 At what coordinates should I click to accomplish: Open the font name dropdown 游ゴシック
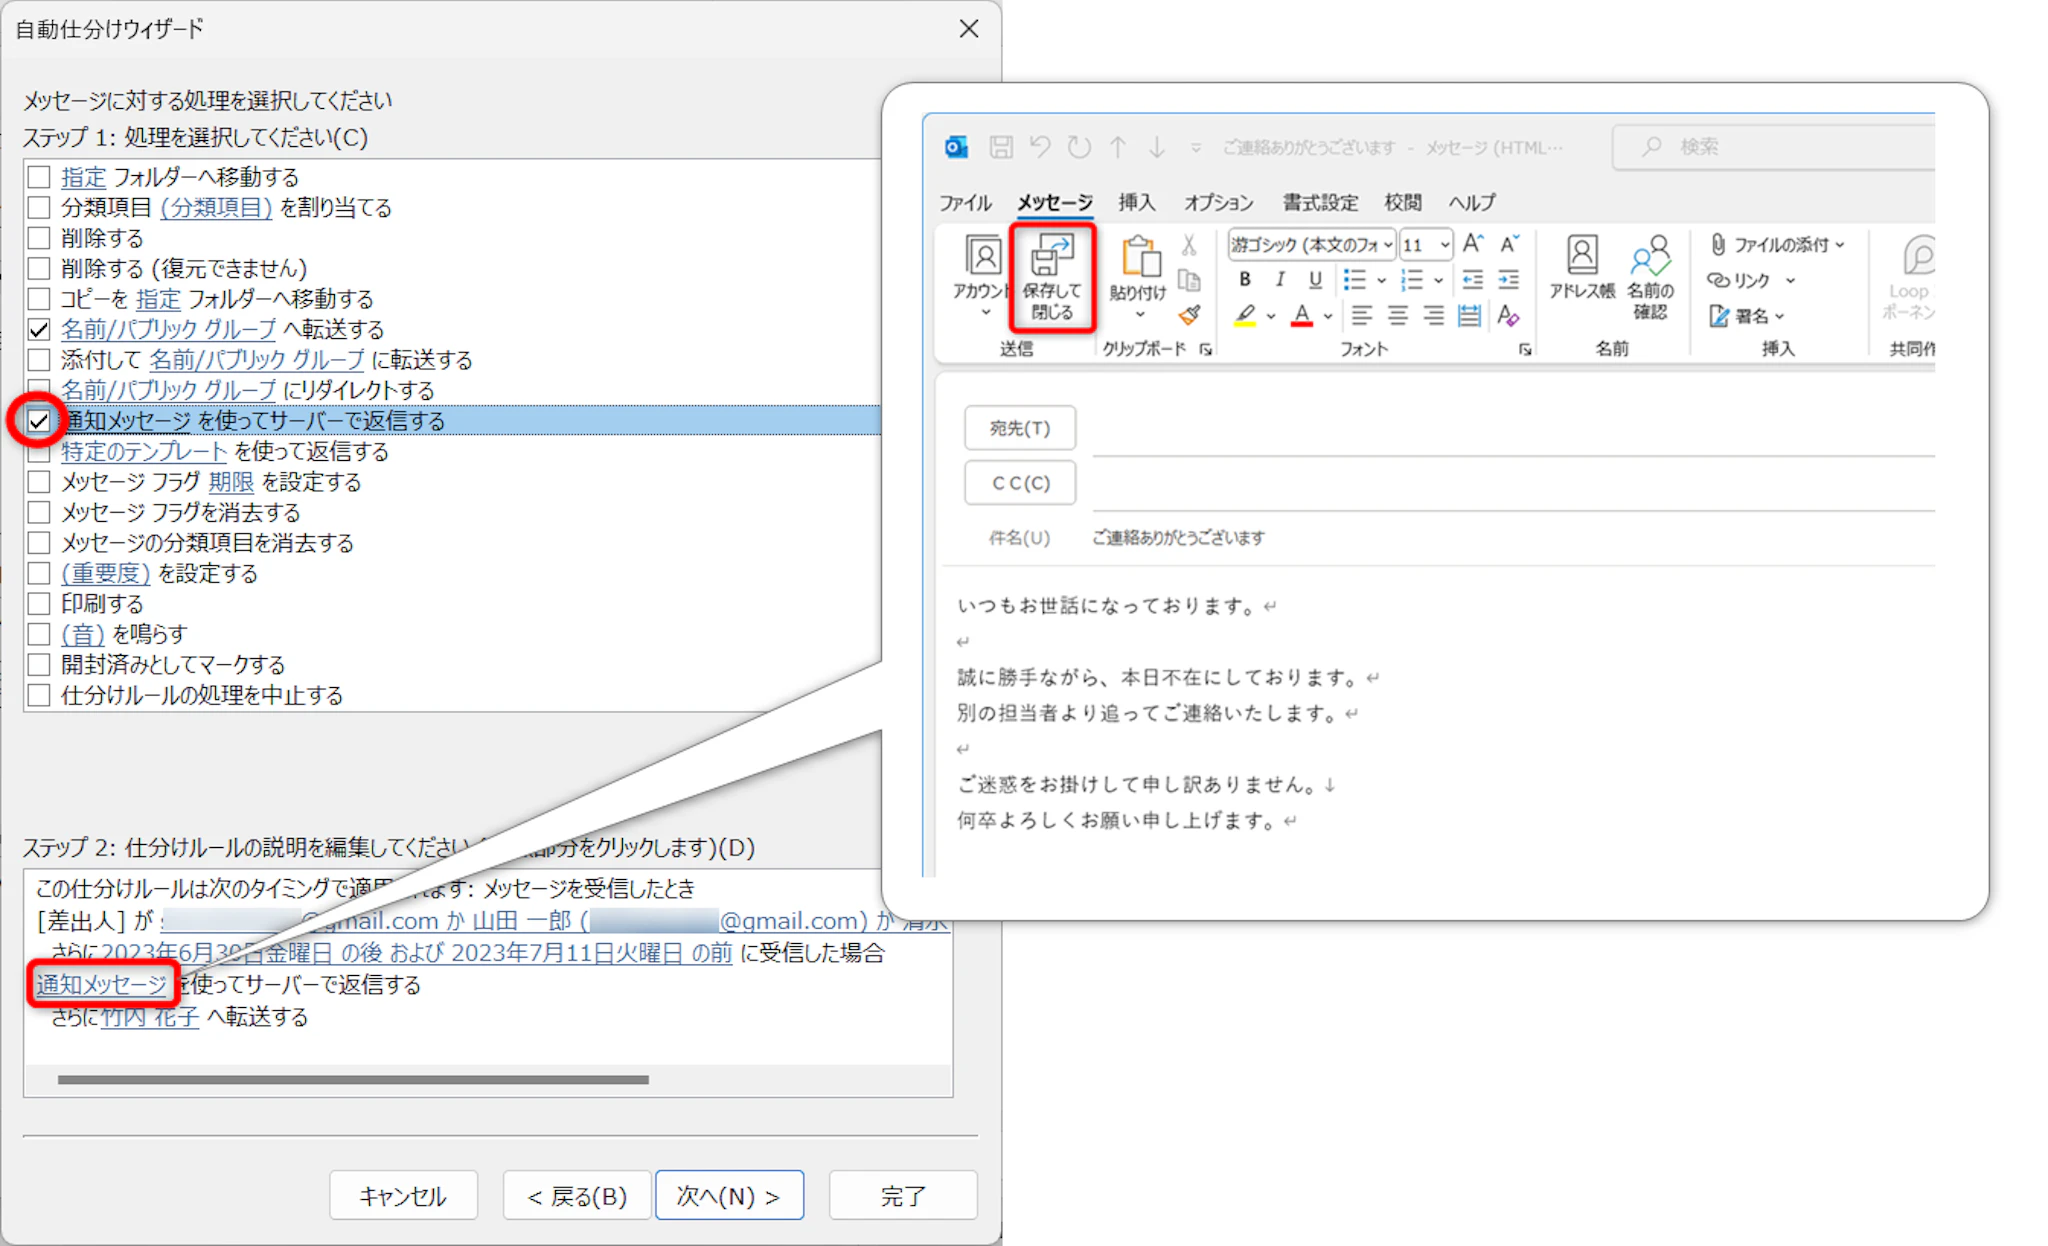click(1388, 245)
